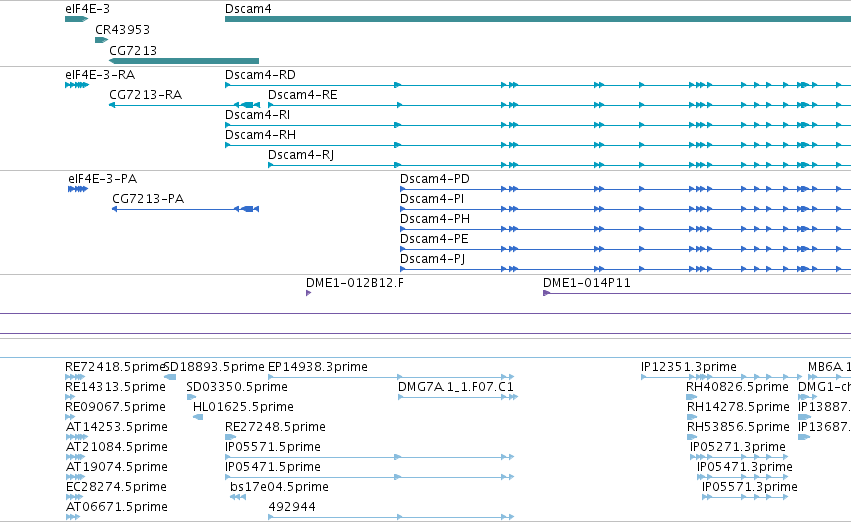Select EST IP12351.3prime label
This screenshot has height=522, width=851.
pyautogui.click(x=689, y=367)
